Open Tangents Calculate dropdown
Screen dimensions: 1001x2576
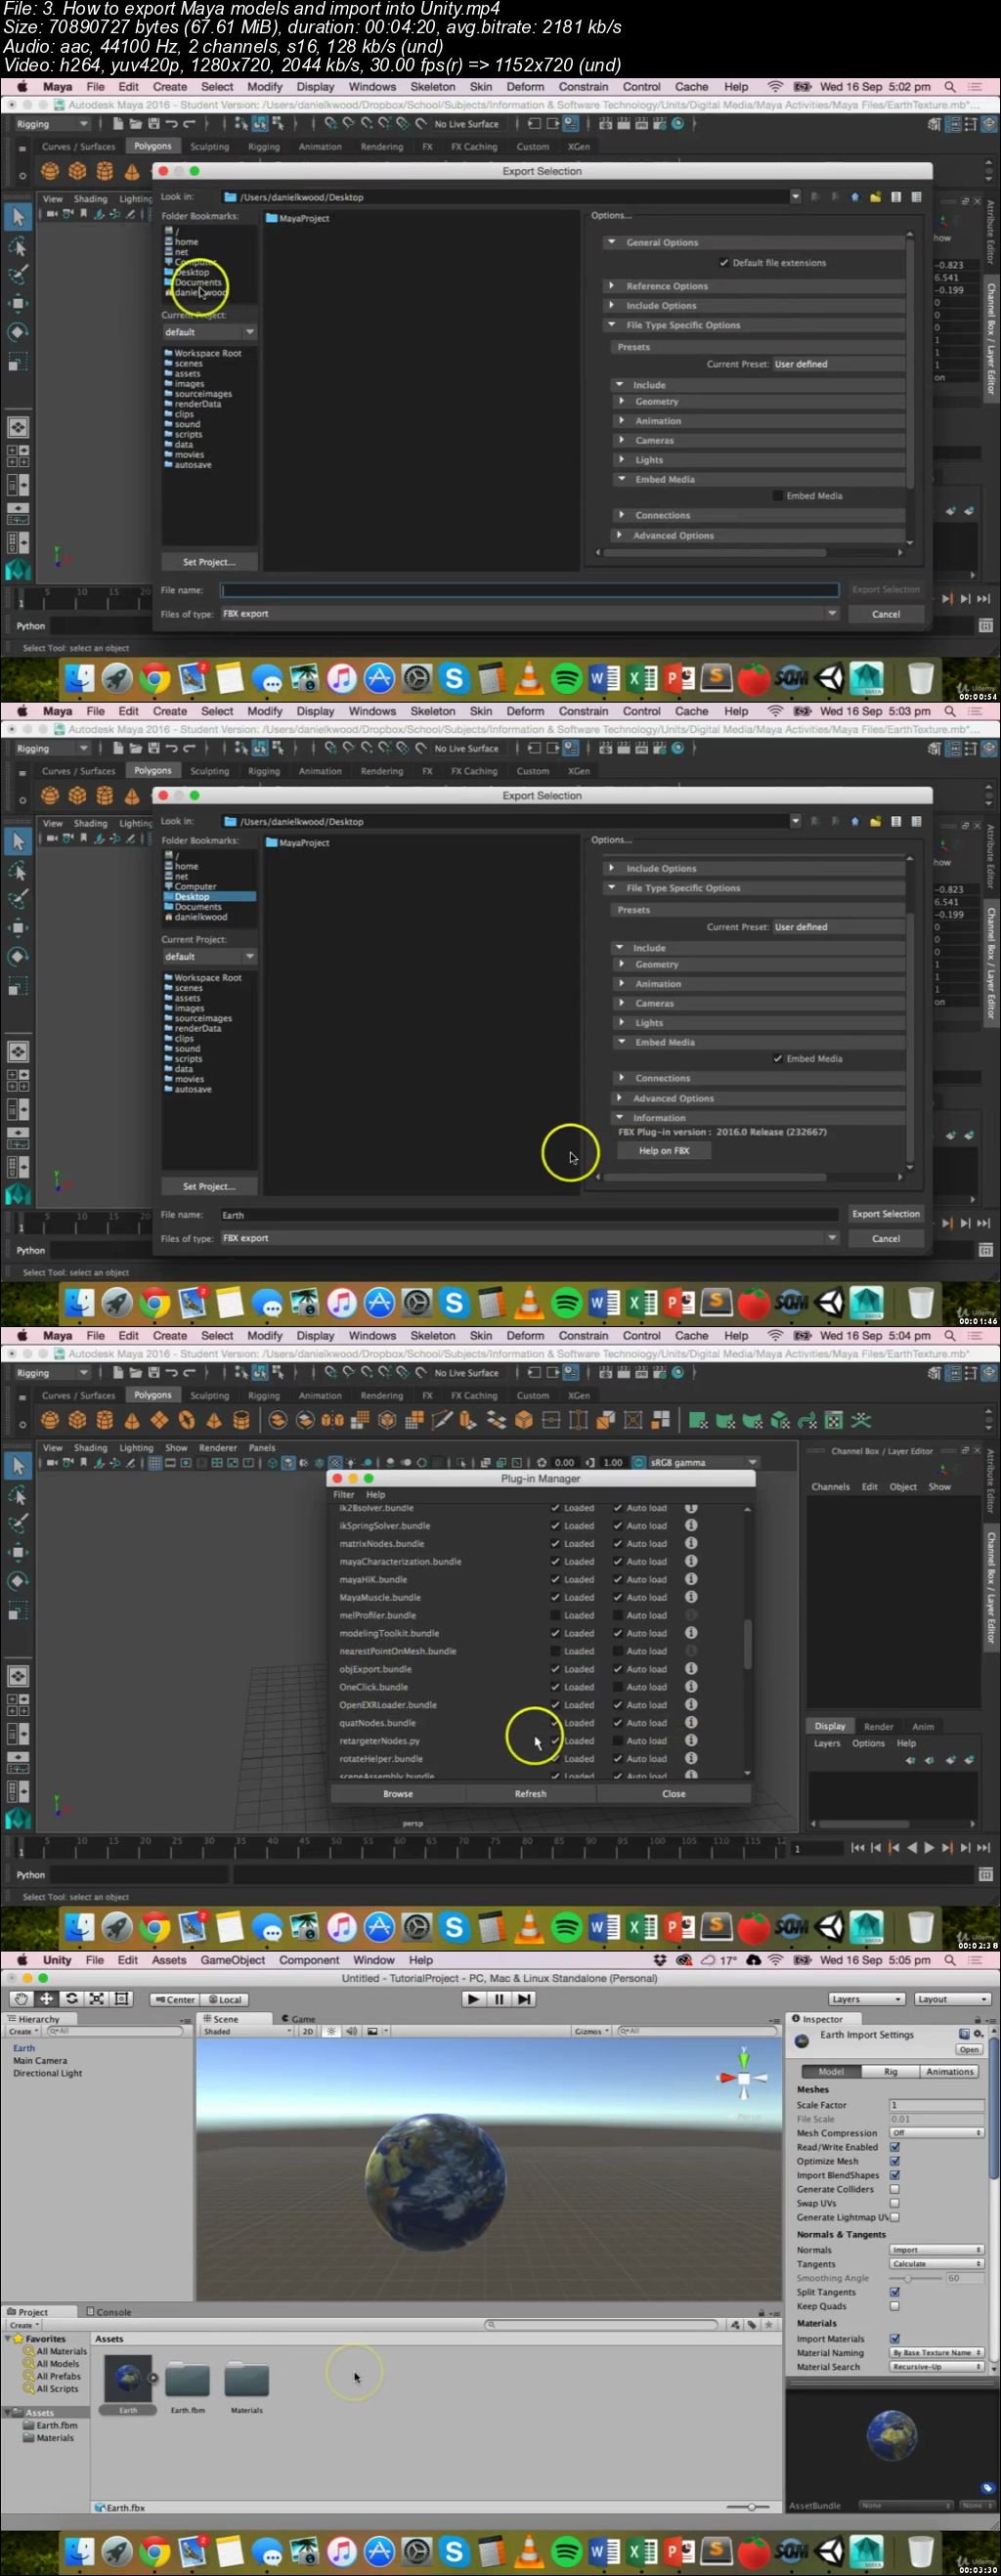(x=936, y=2264)
